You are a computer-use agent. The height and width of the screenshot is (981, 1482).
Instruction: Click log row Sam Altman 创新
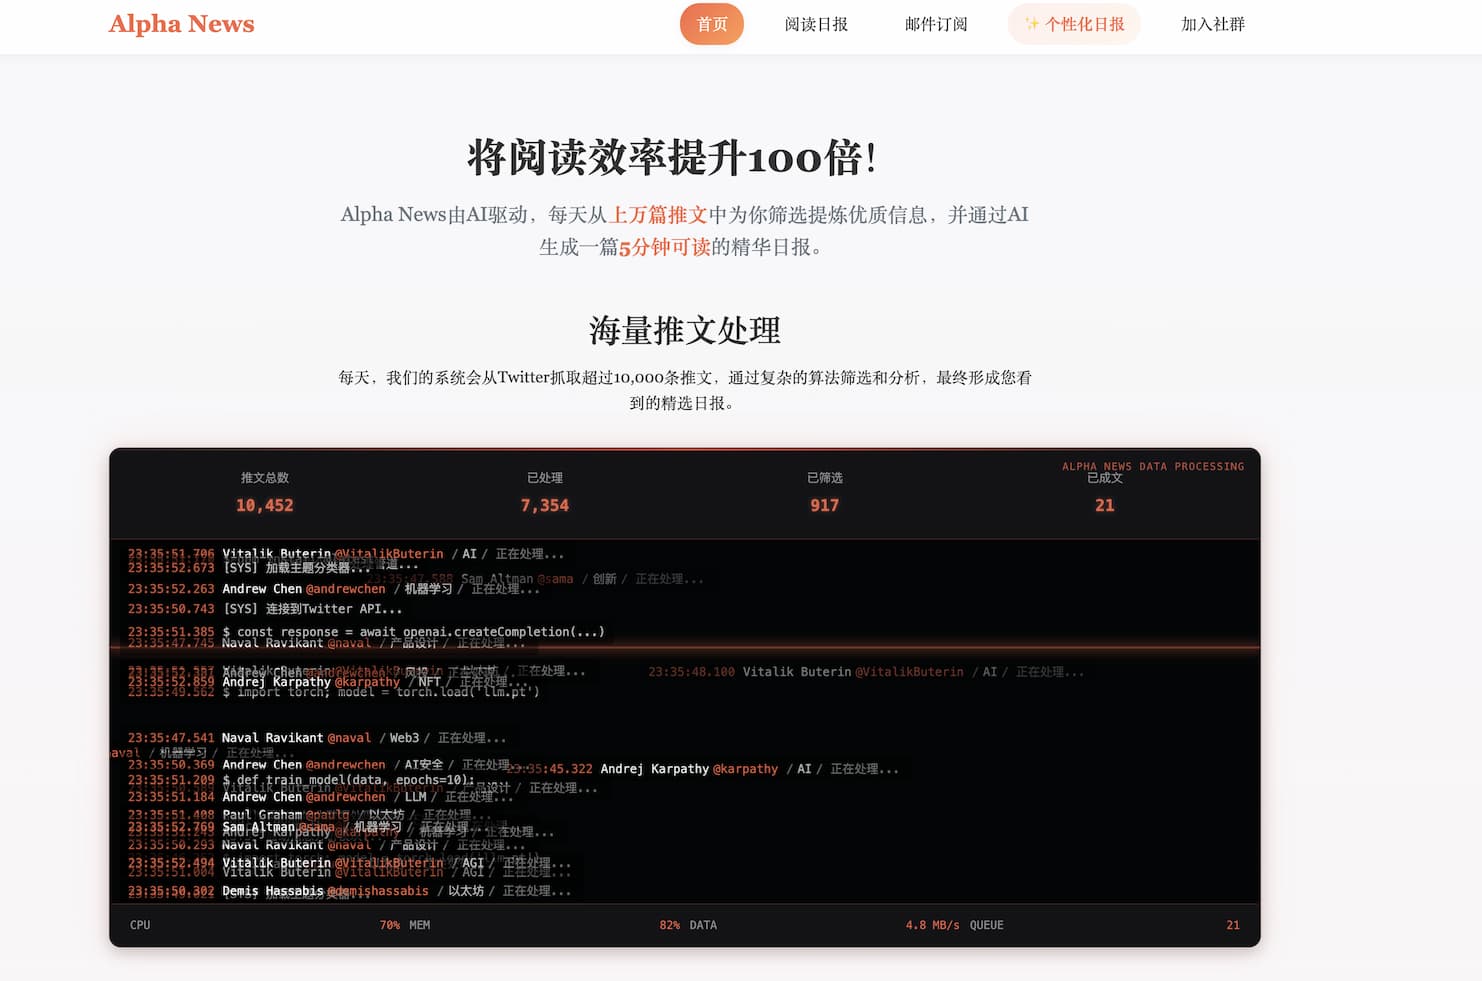535,579
